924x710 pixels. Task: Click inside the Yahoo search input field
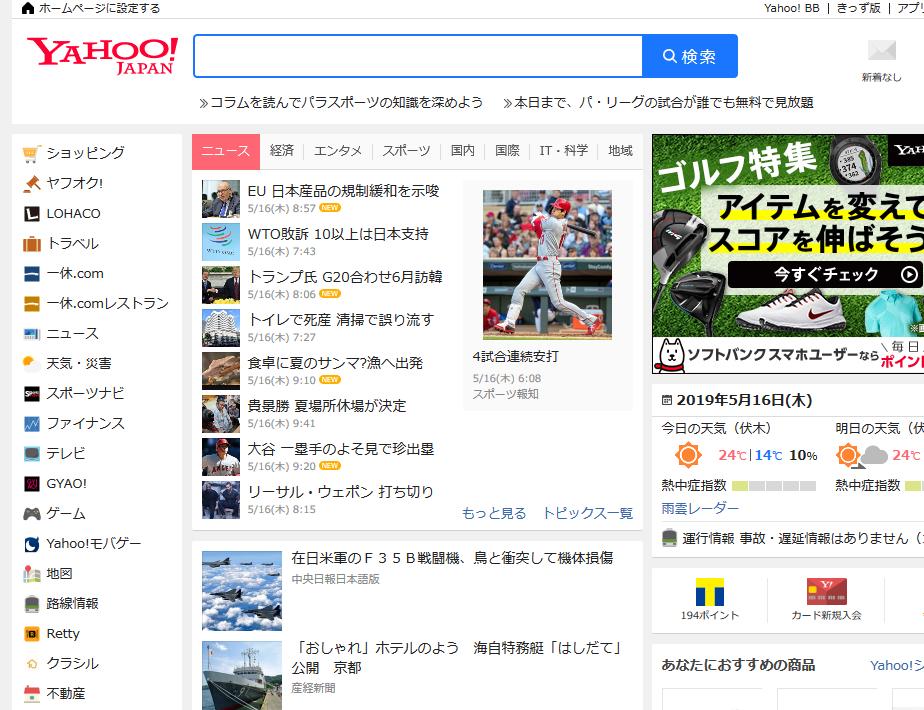(x=418, y=56)
